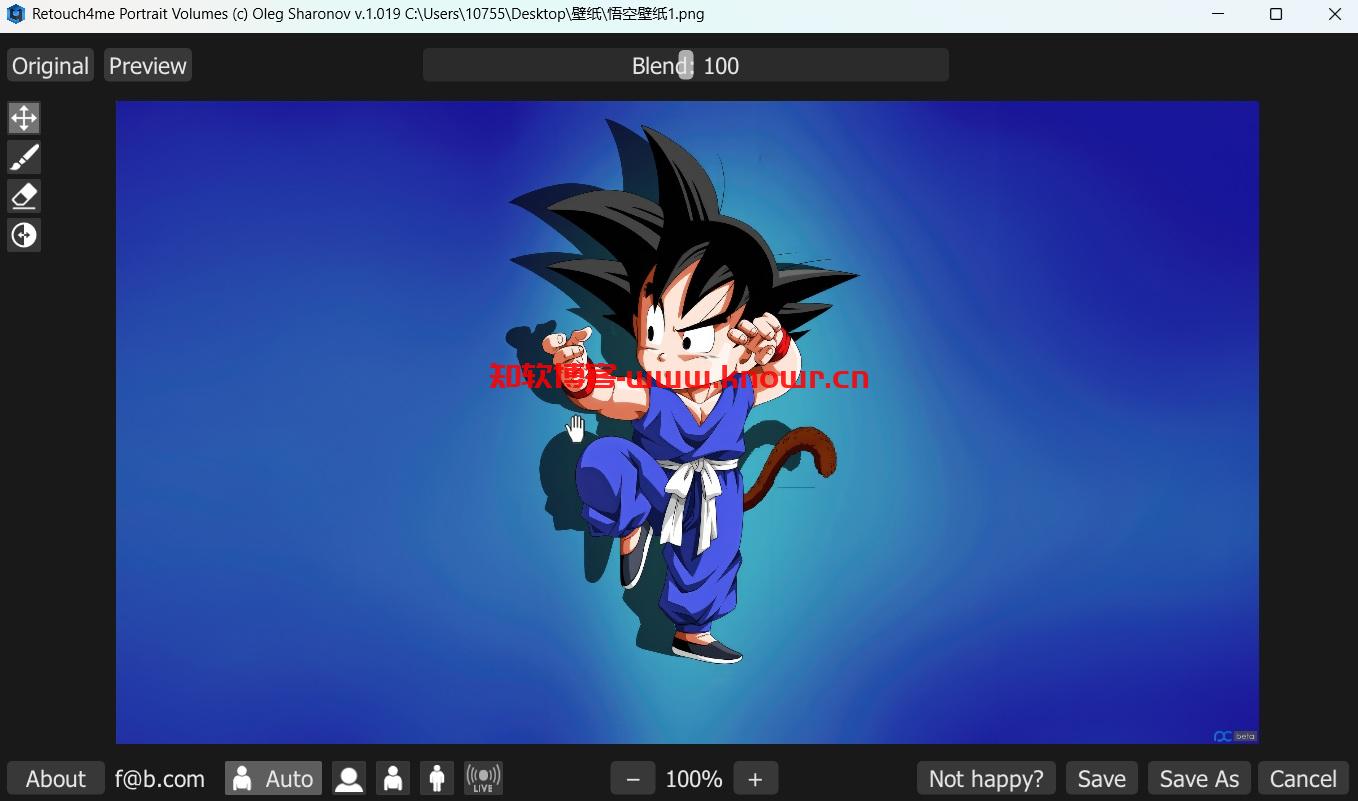Switch to the Preview view
This screenshot has height=801, width=1358.
[x=148, y=66]
